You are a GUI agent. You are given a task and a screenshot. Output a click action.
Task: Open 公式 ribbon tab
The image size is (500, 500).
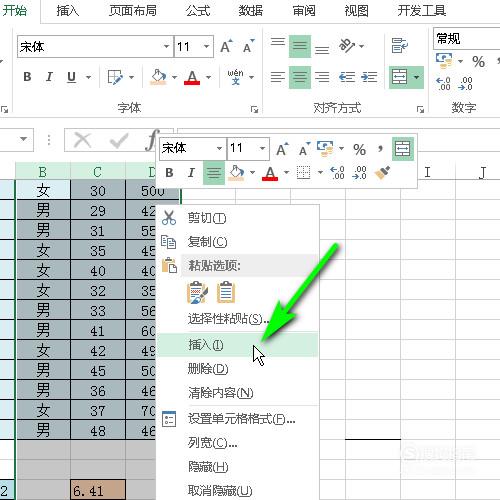coord(198,11)
